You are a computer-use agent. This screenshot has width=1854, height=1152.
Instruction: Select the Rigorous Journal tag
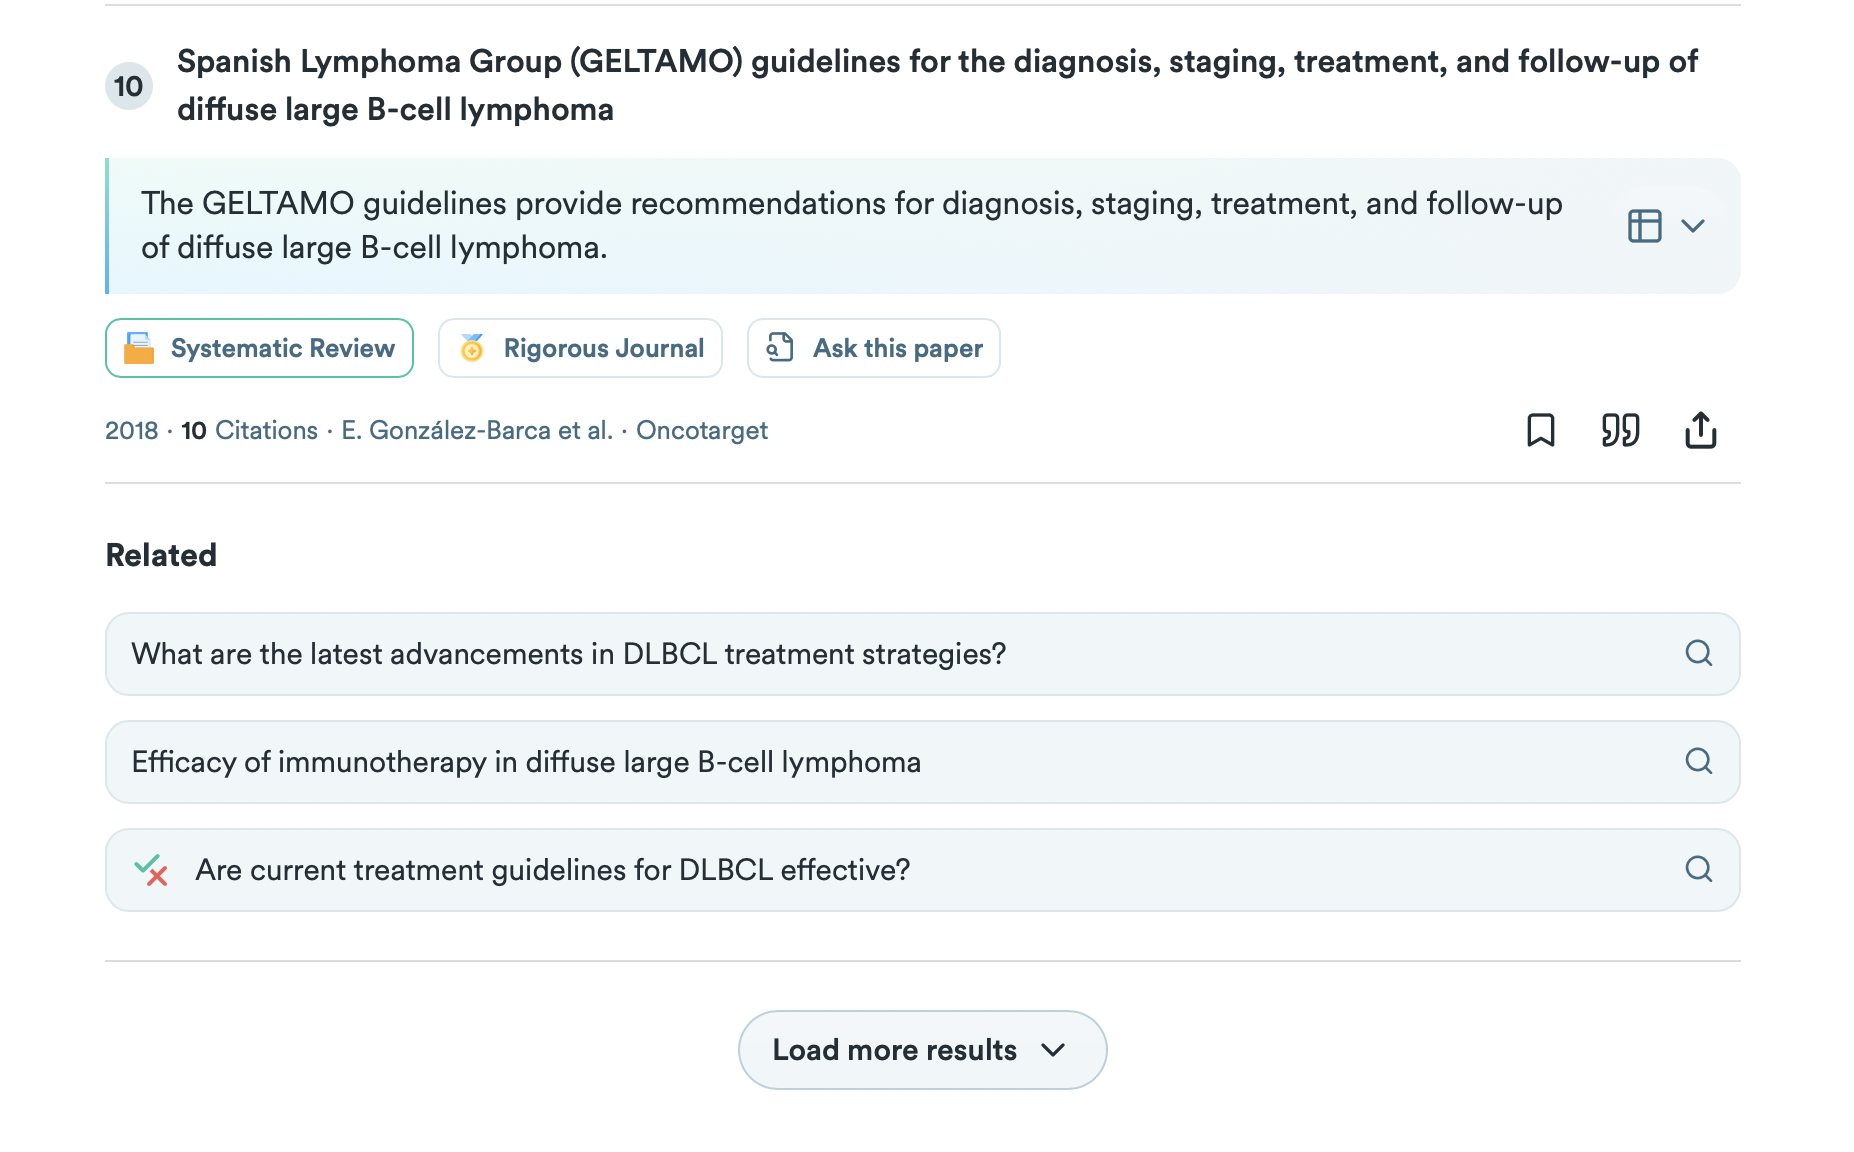pos(580,348)
